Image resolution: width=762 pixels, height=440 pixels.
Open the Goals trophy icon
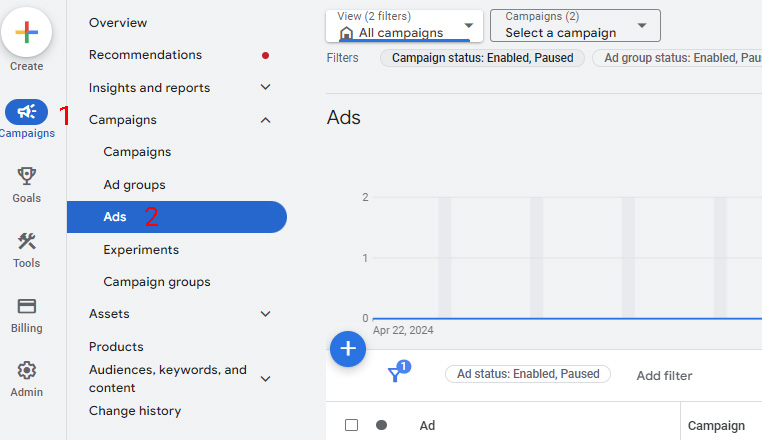(27, 176)
